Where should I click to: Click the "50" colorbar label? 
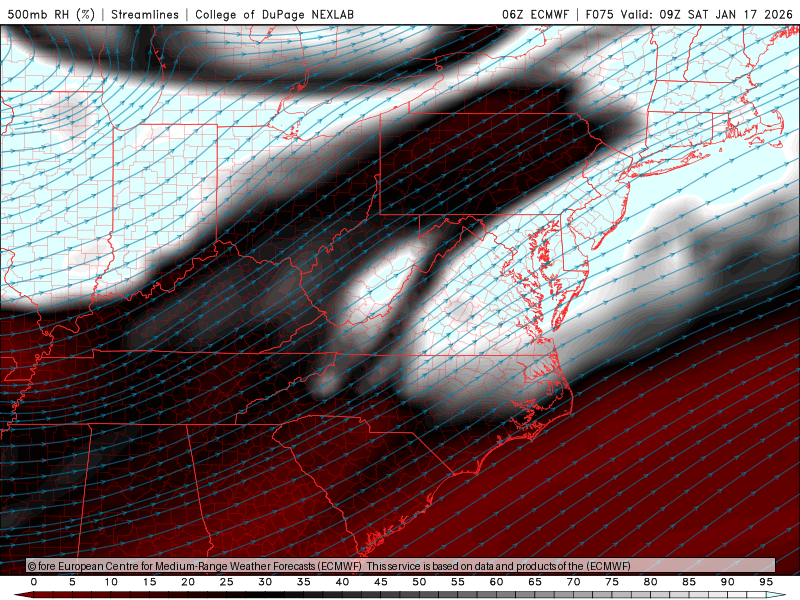point(419,582)
